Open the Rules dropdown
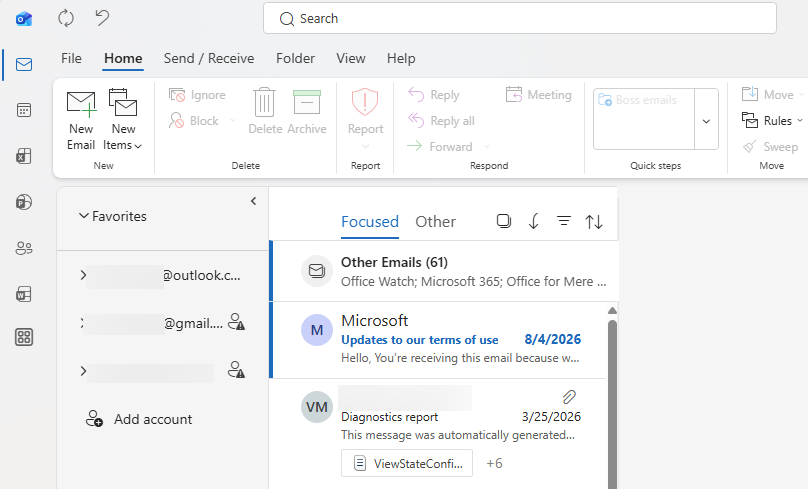 click(772, 121)
